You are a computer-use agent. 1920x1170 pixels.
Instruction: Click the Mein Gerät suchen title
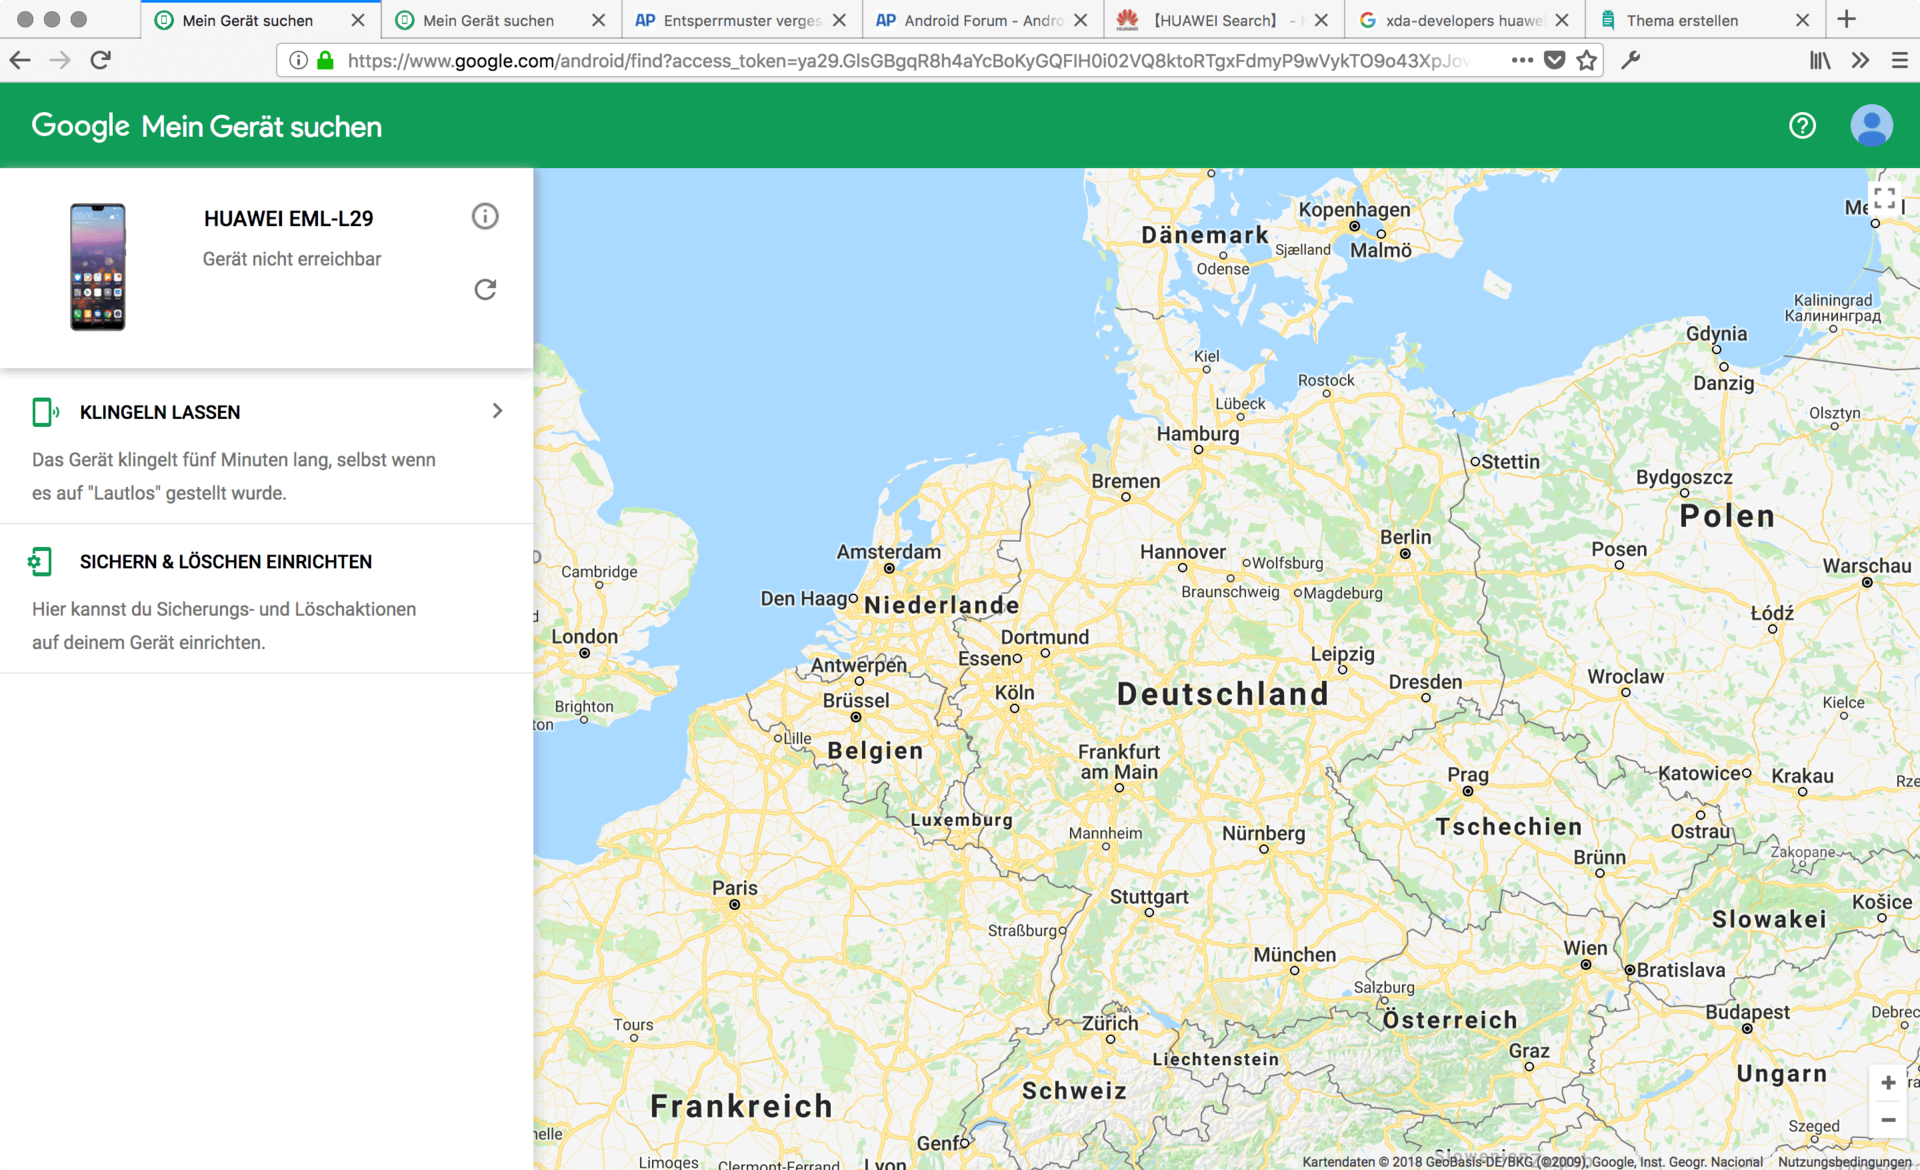tap(261, 127)
